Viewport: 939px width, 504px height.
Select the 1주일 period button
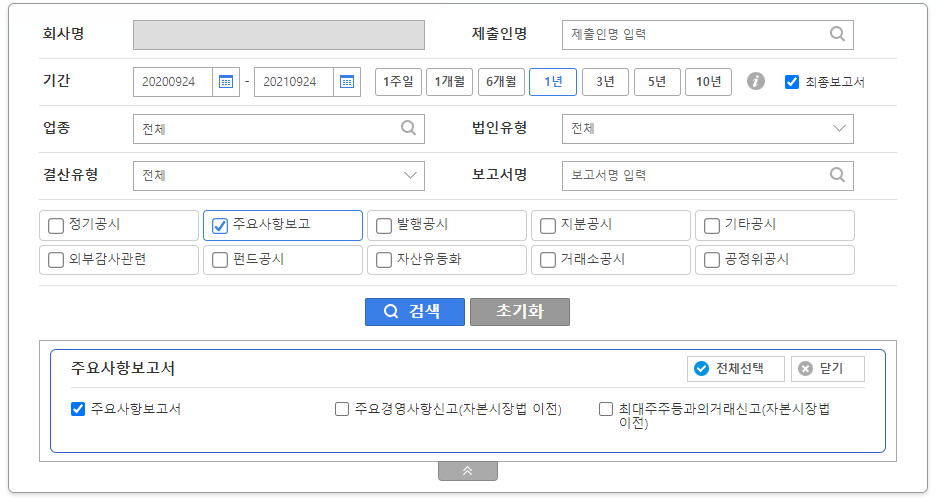(398, 82)
